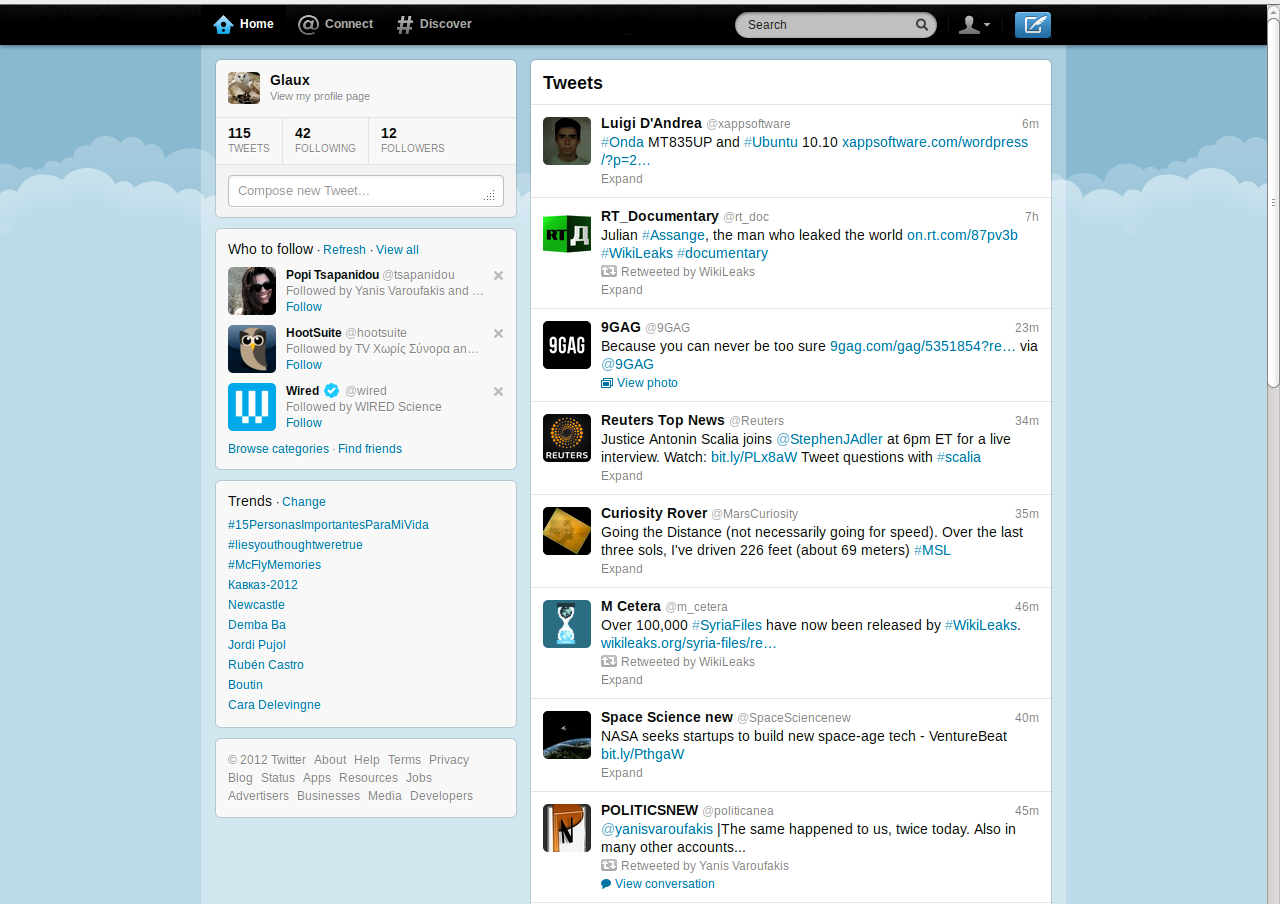Click View all suggestions link

397,250
